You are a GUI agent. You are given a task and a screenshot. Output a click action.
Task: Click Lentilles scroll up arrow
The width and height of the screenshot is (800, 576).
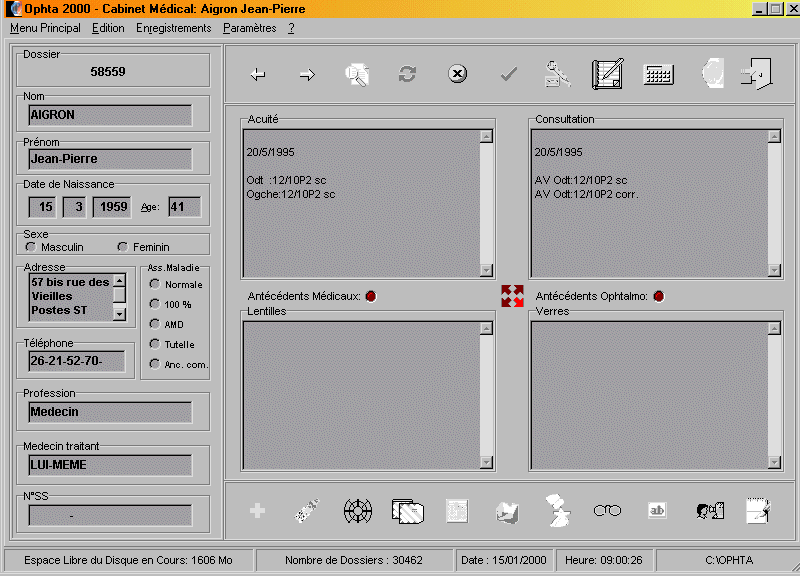487,329
